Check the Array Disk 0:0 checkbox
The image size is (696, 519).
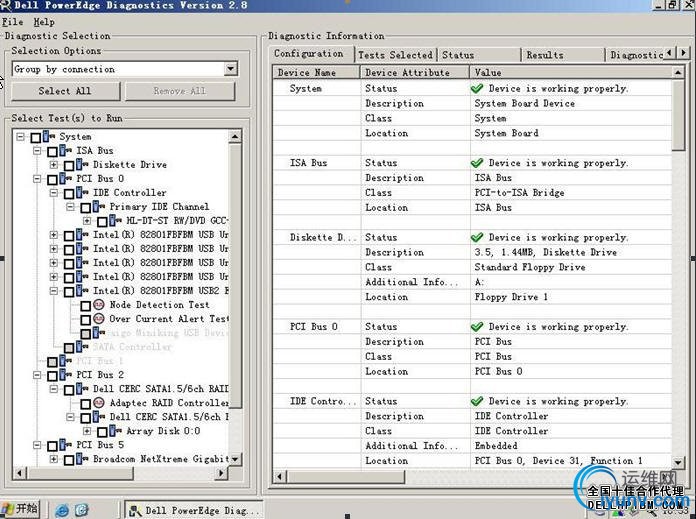pyautogui.click(x=103, y=432)
